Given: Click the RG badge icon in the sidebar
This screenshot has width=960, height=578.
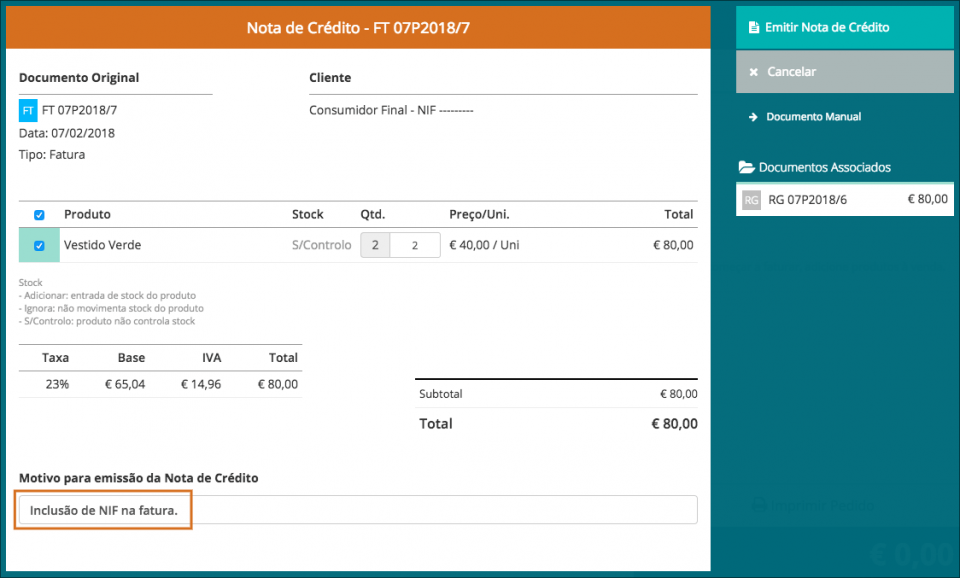Looking at the screenshot, I should click(751, 199).
